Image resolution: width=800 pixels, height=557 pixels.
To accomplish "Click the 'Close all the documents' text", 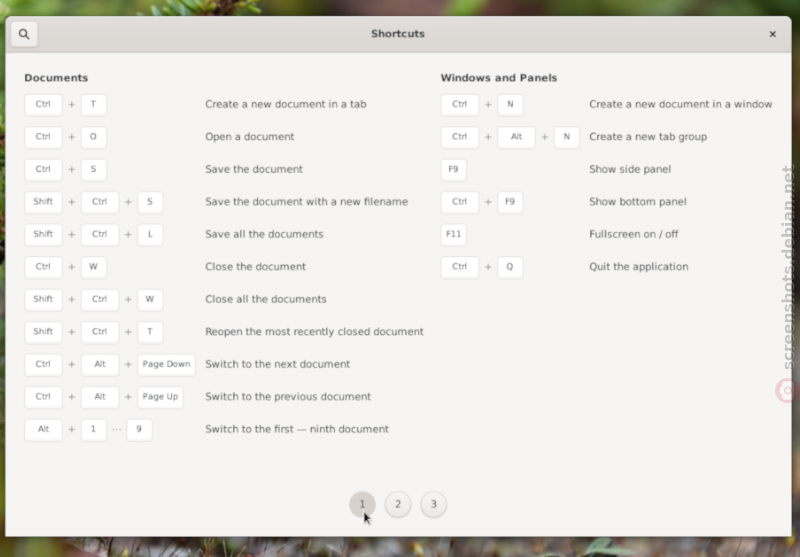I will coord(266,299).
